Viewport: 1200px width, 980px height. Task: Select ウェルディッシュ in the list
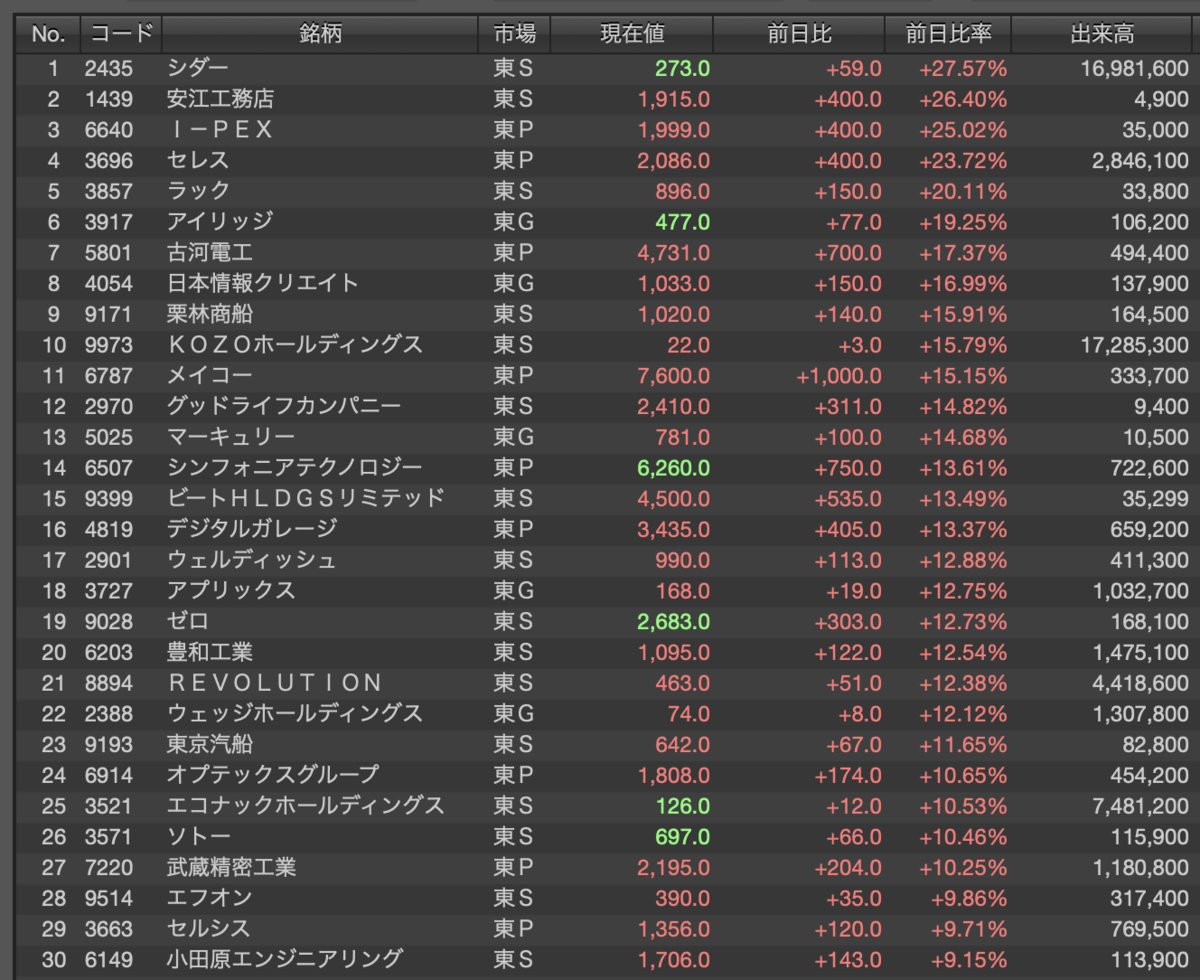point(252,560)
